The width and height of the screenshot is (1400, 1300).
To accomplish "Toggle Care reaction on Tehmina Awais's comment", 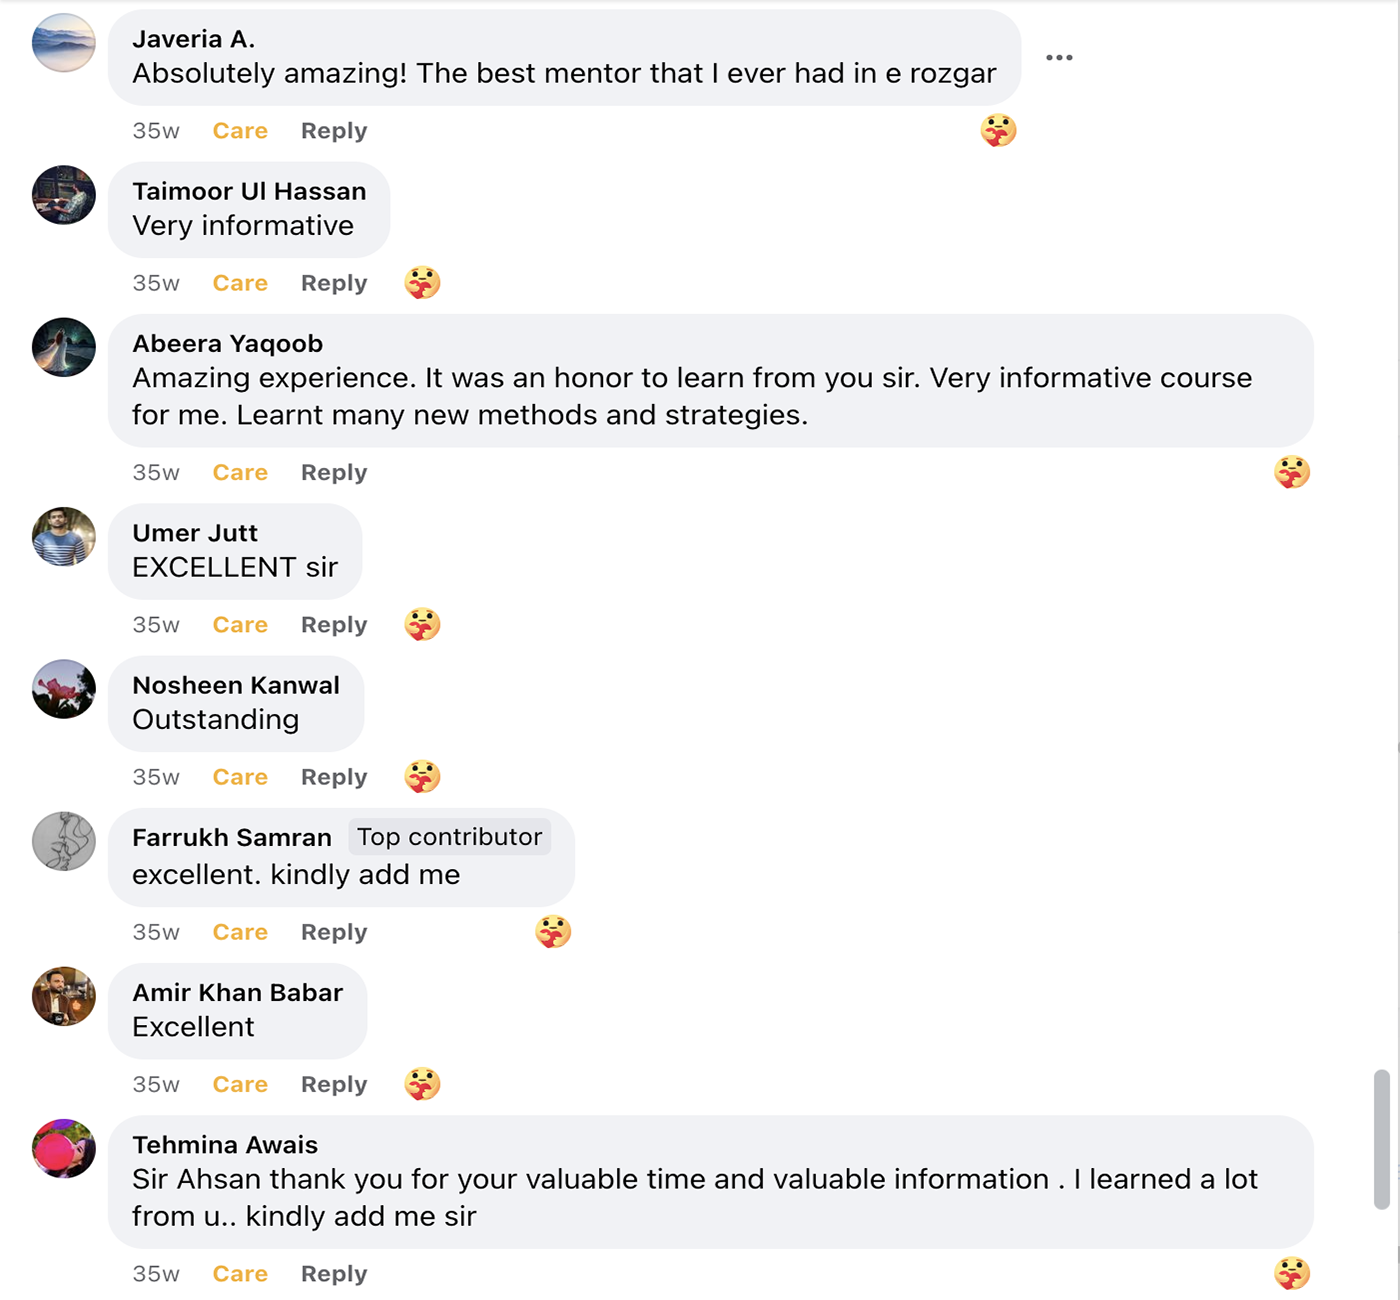I will coord(240,1274).
